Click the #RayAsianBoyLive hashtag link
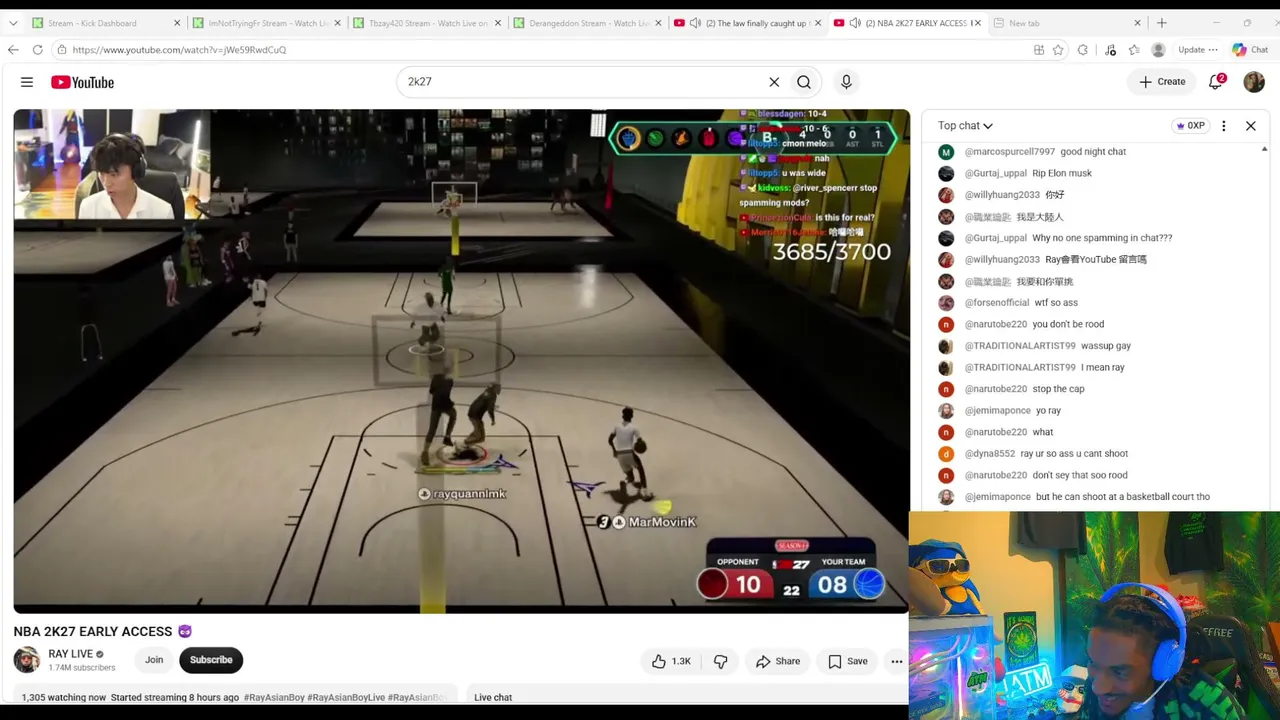1280x720 pixels. tap(346, 697)
